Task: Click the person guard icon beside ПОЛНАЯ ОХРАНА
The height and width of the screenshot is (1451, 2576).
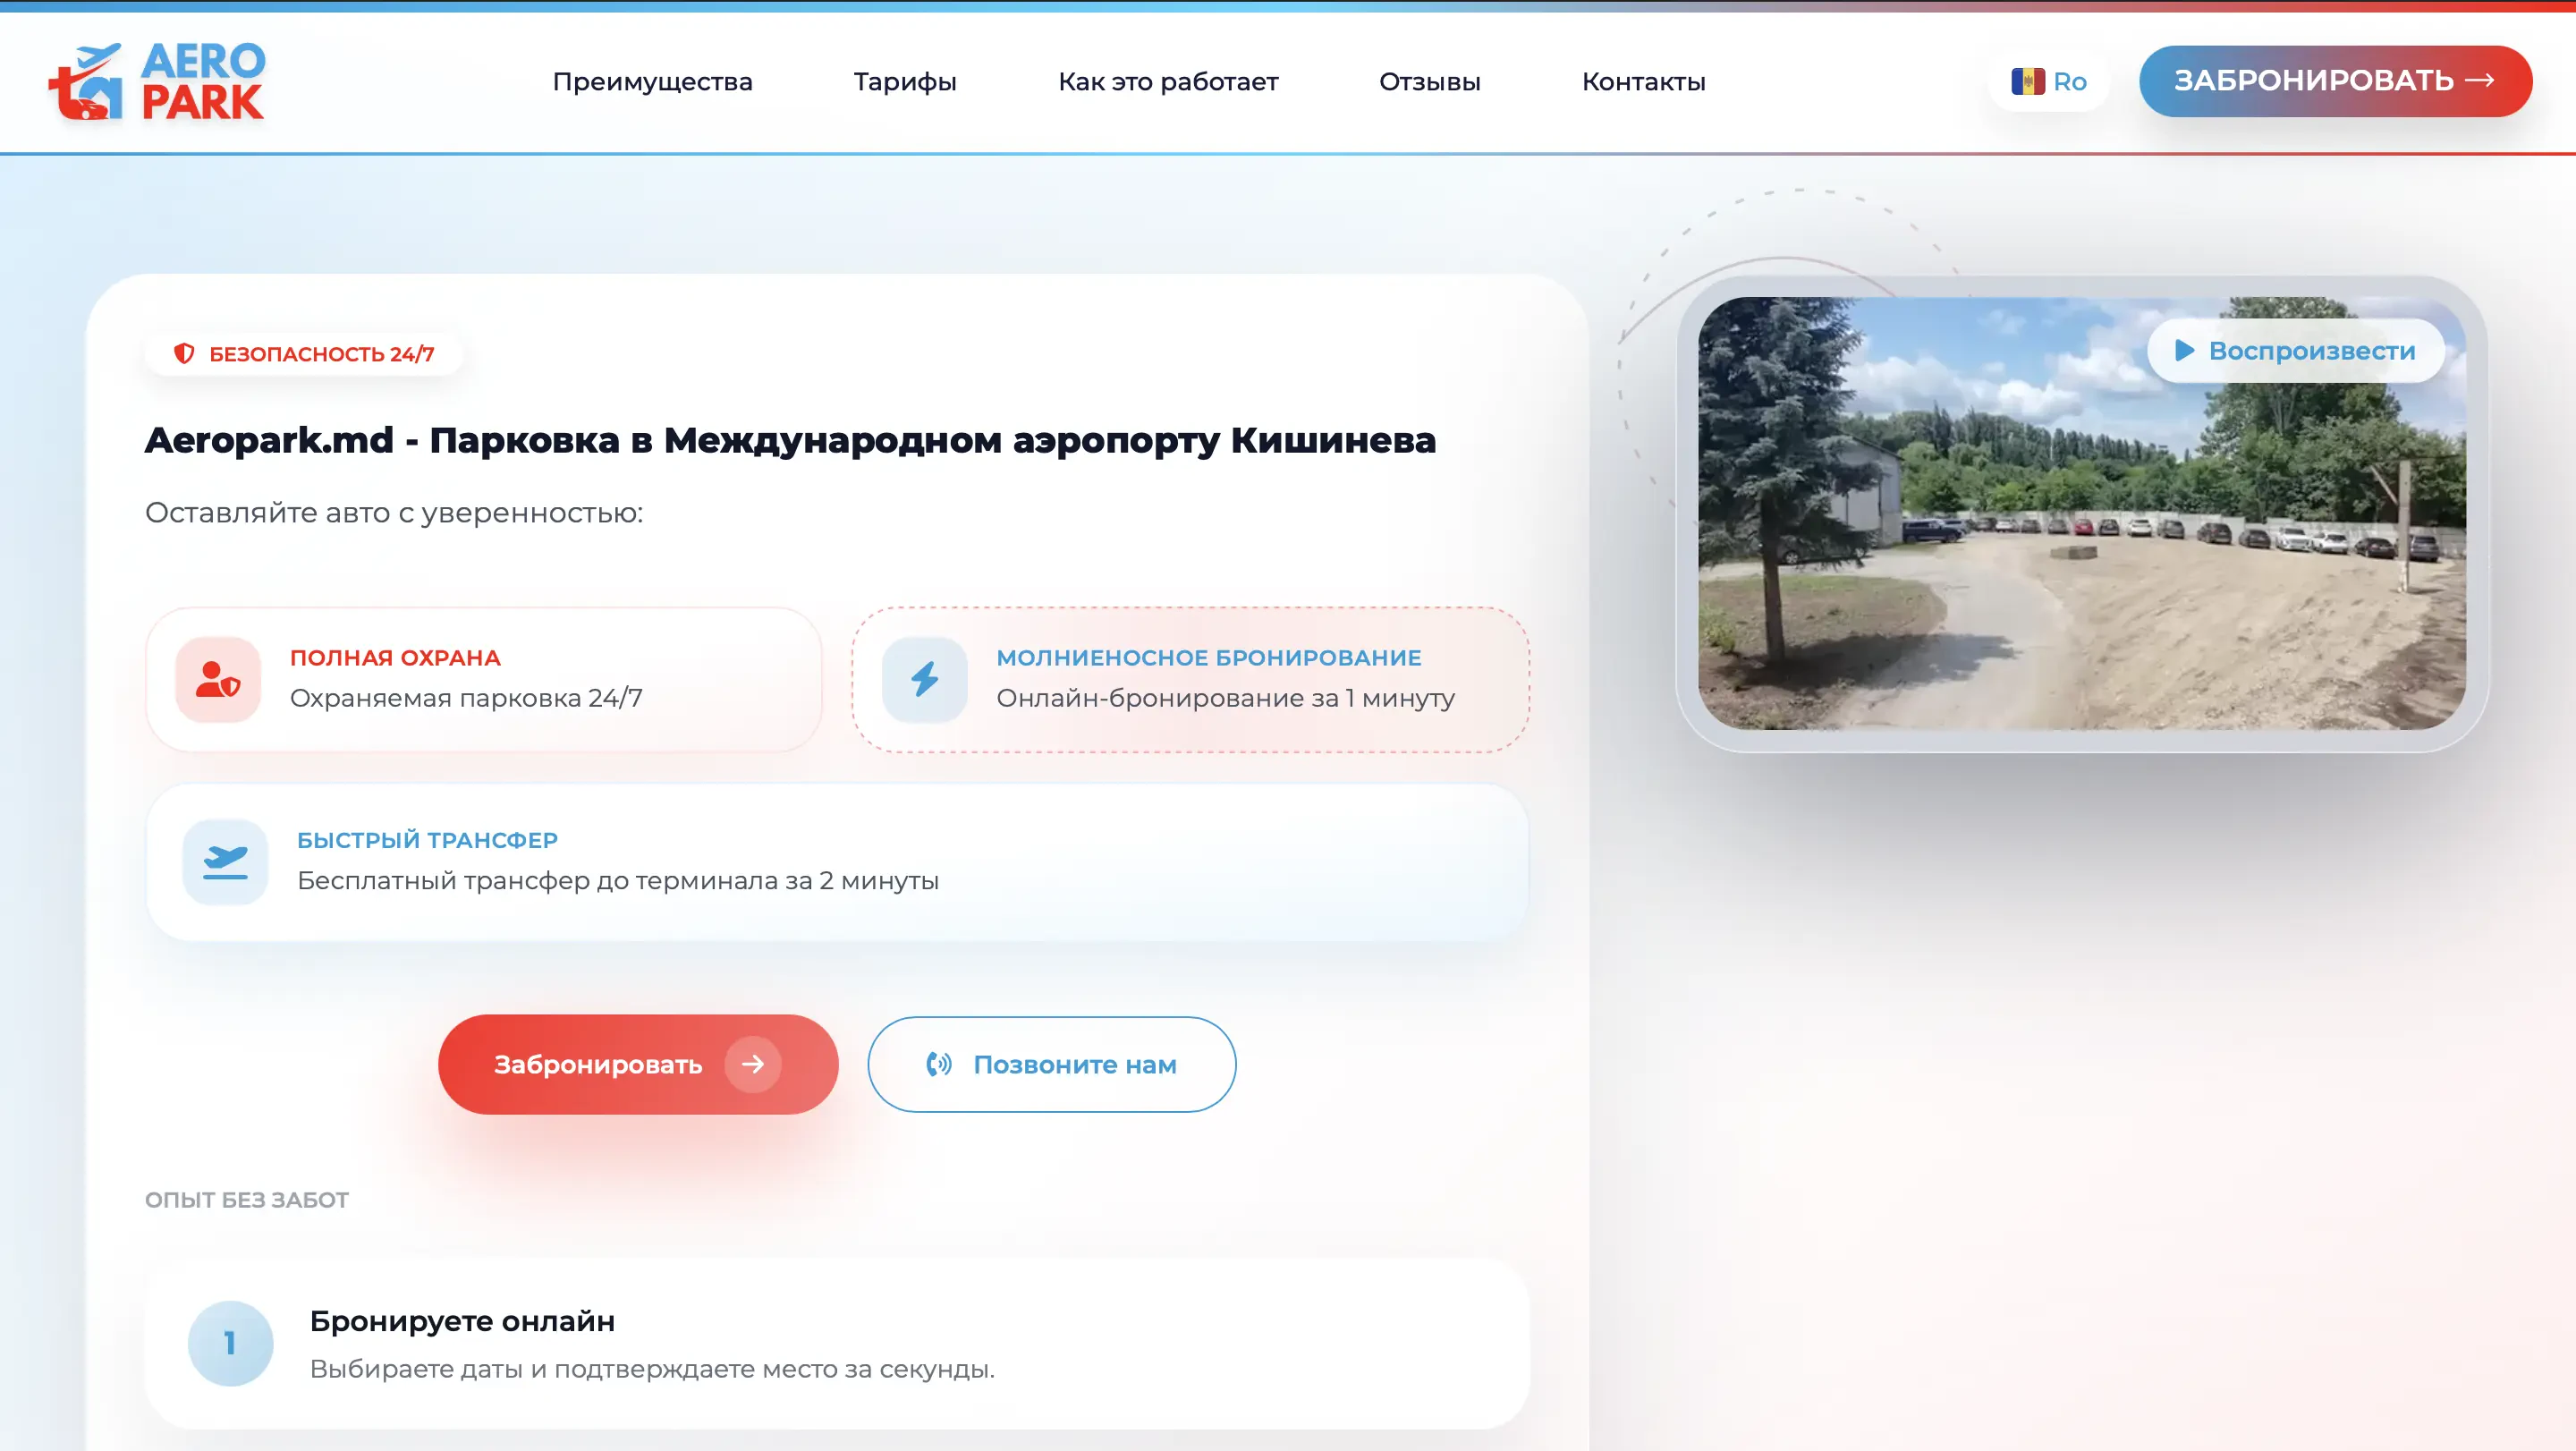Action: (x=222, y=678)
